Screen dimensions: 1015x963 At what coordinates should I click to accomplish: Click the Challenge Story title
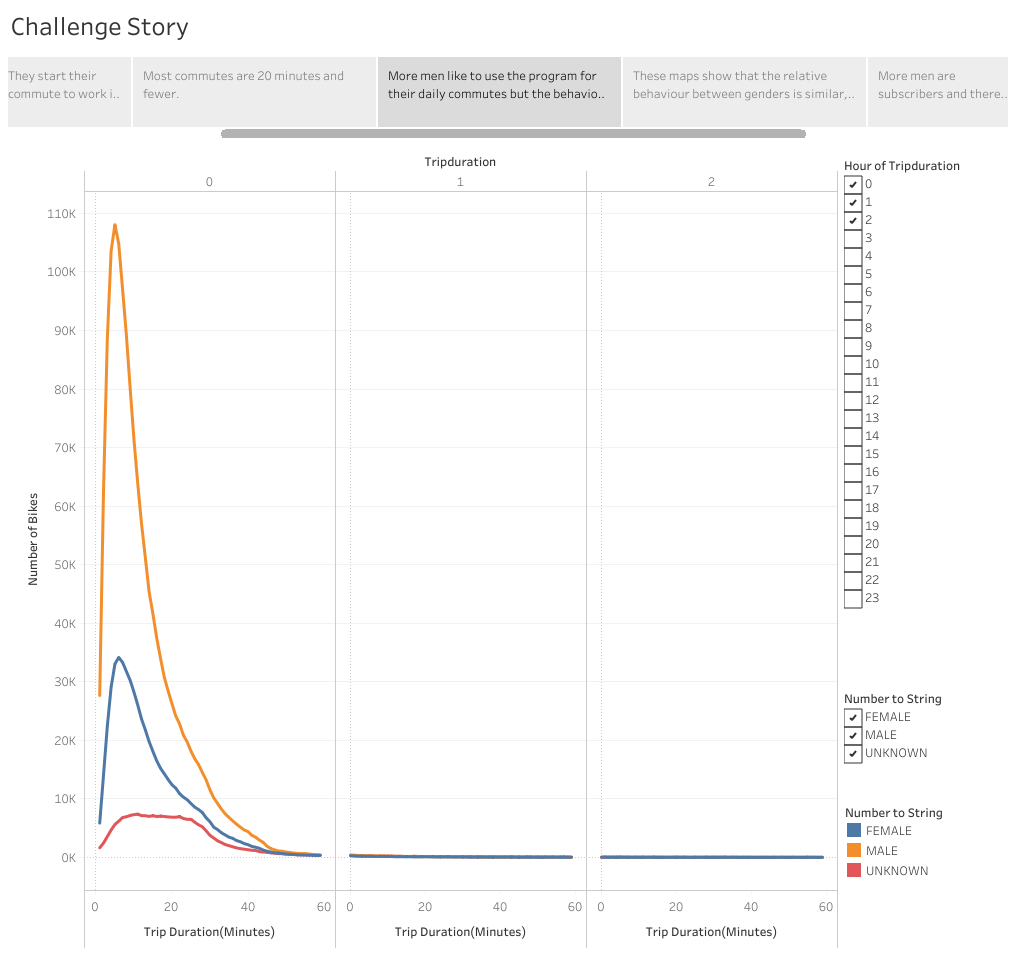pyautogui.click(x=98, y=27)
